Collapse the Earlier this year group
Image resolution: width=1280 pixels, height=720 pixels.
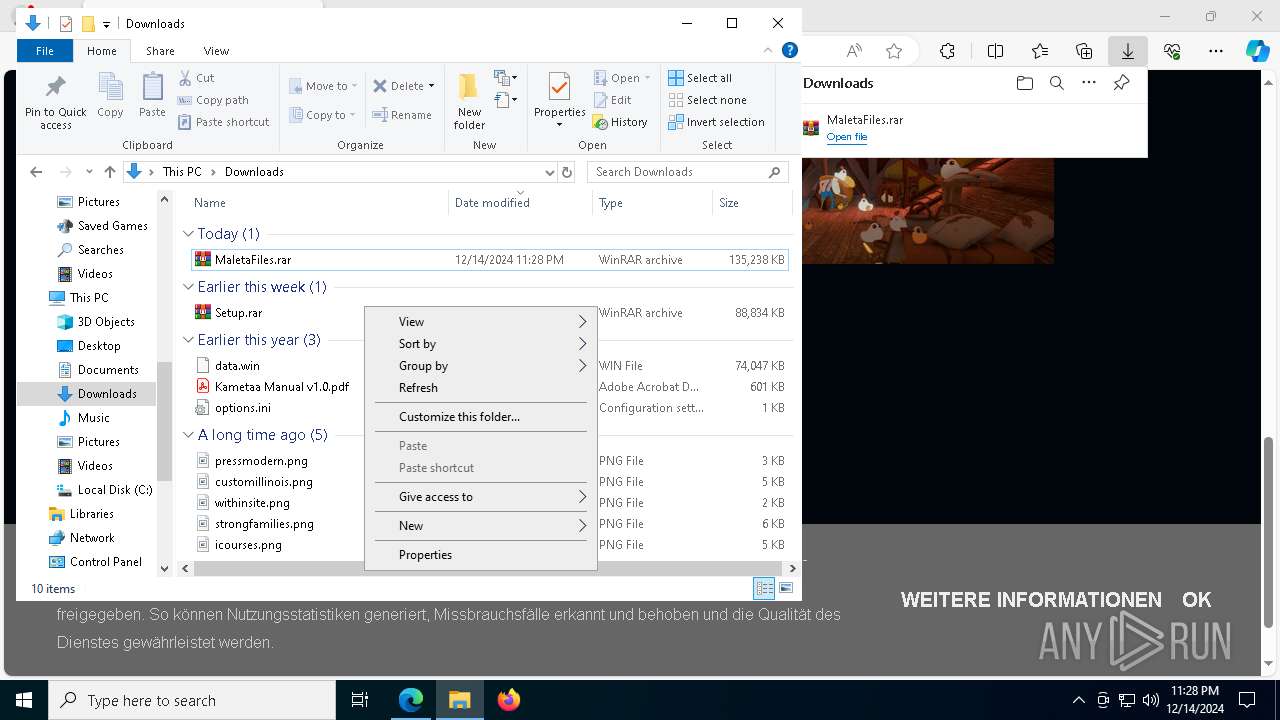[x=188, y=340]
